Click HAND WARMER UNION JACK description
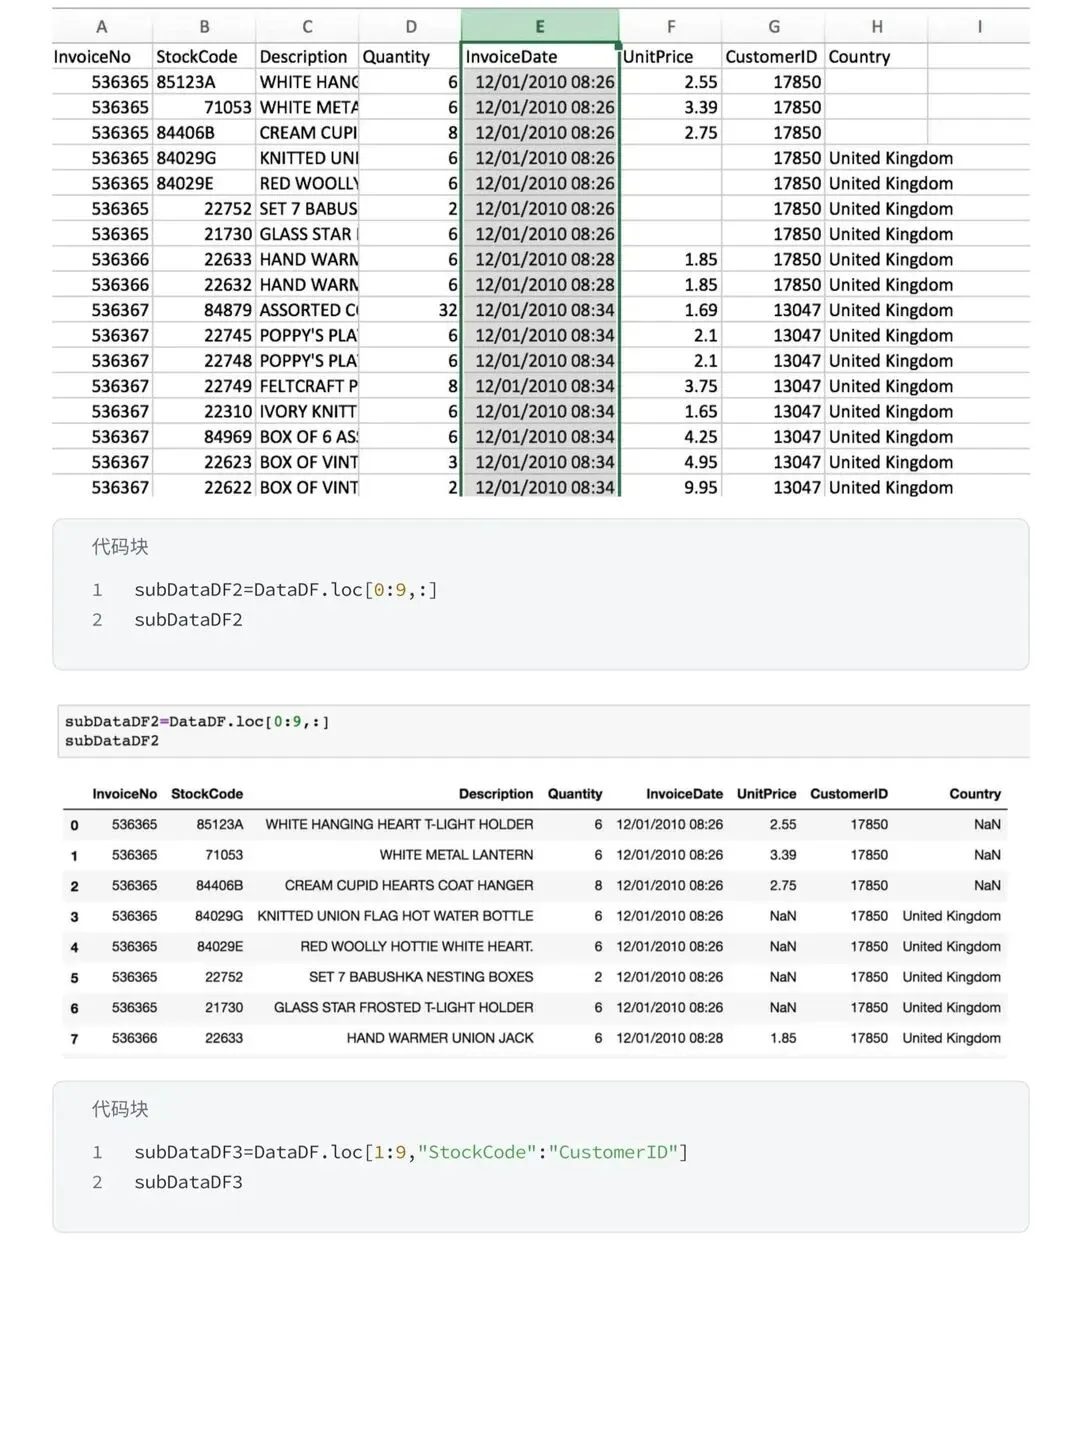 coord(440,1038)
